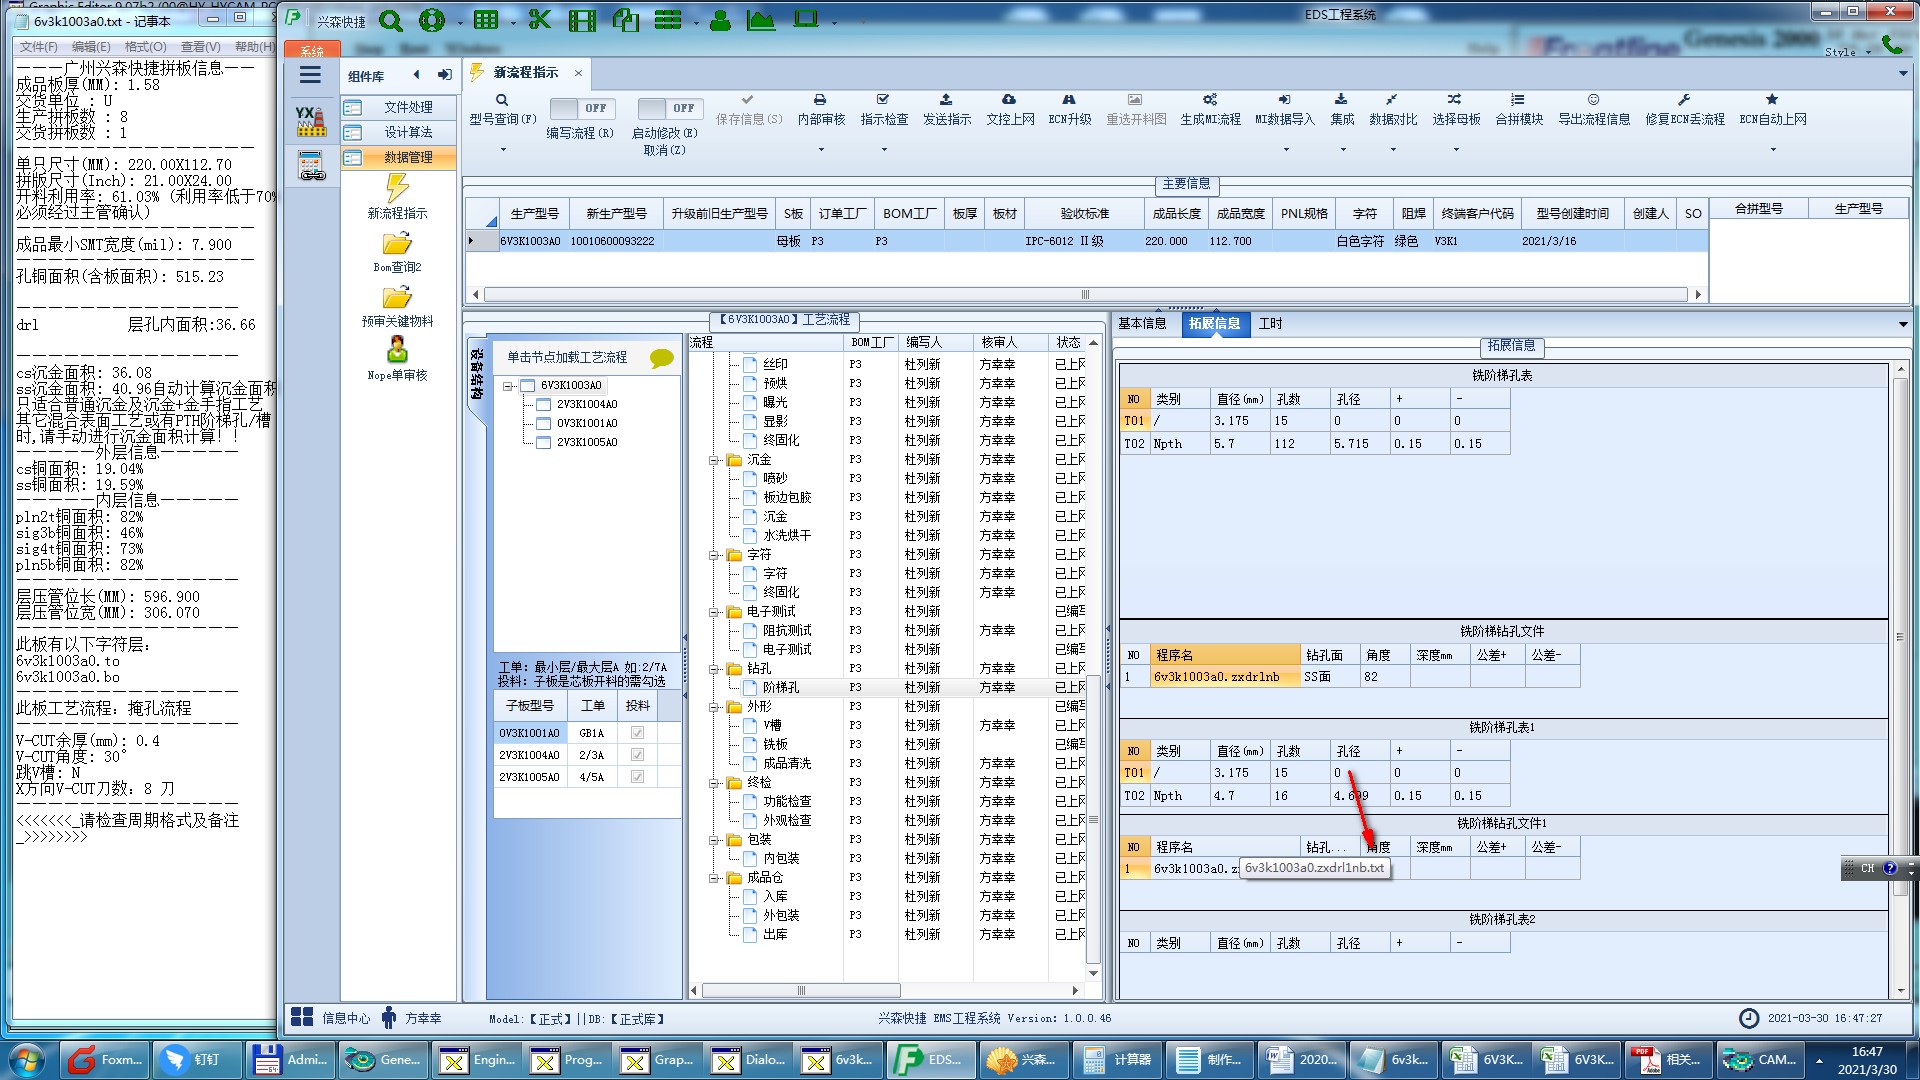Open dropdown arrow under ECN自动上网

pos(1773,150)
